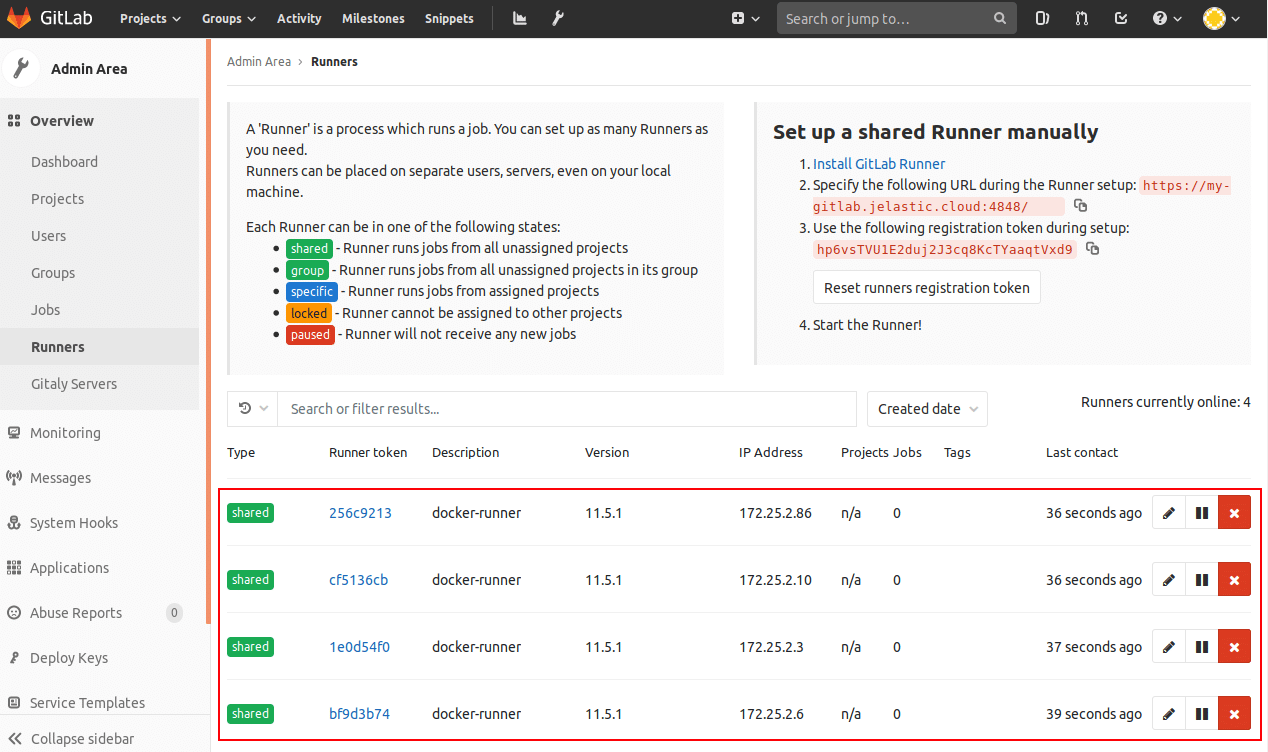Pause runner 1e0d54f0
Viewport: 1268px width, 752px height.
(1202, 647)
